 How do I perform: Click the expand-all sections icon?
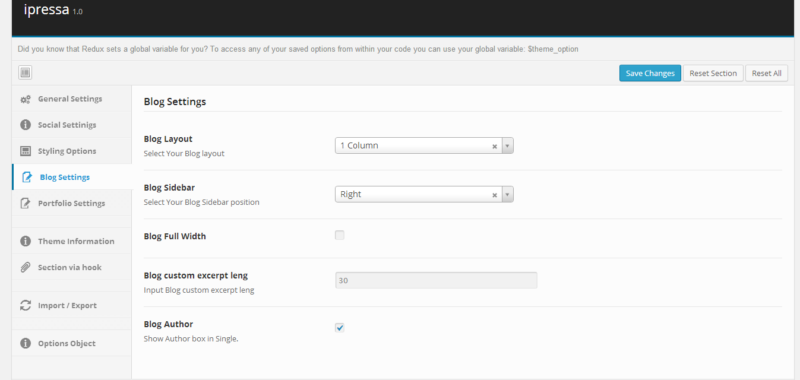pyautogui.click(x=26, y=73)
